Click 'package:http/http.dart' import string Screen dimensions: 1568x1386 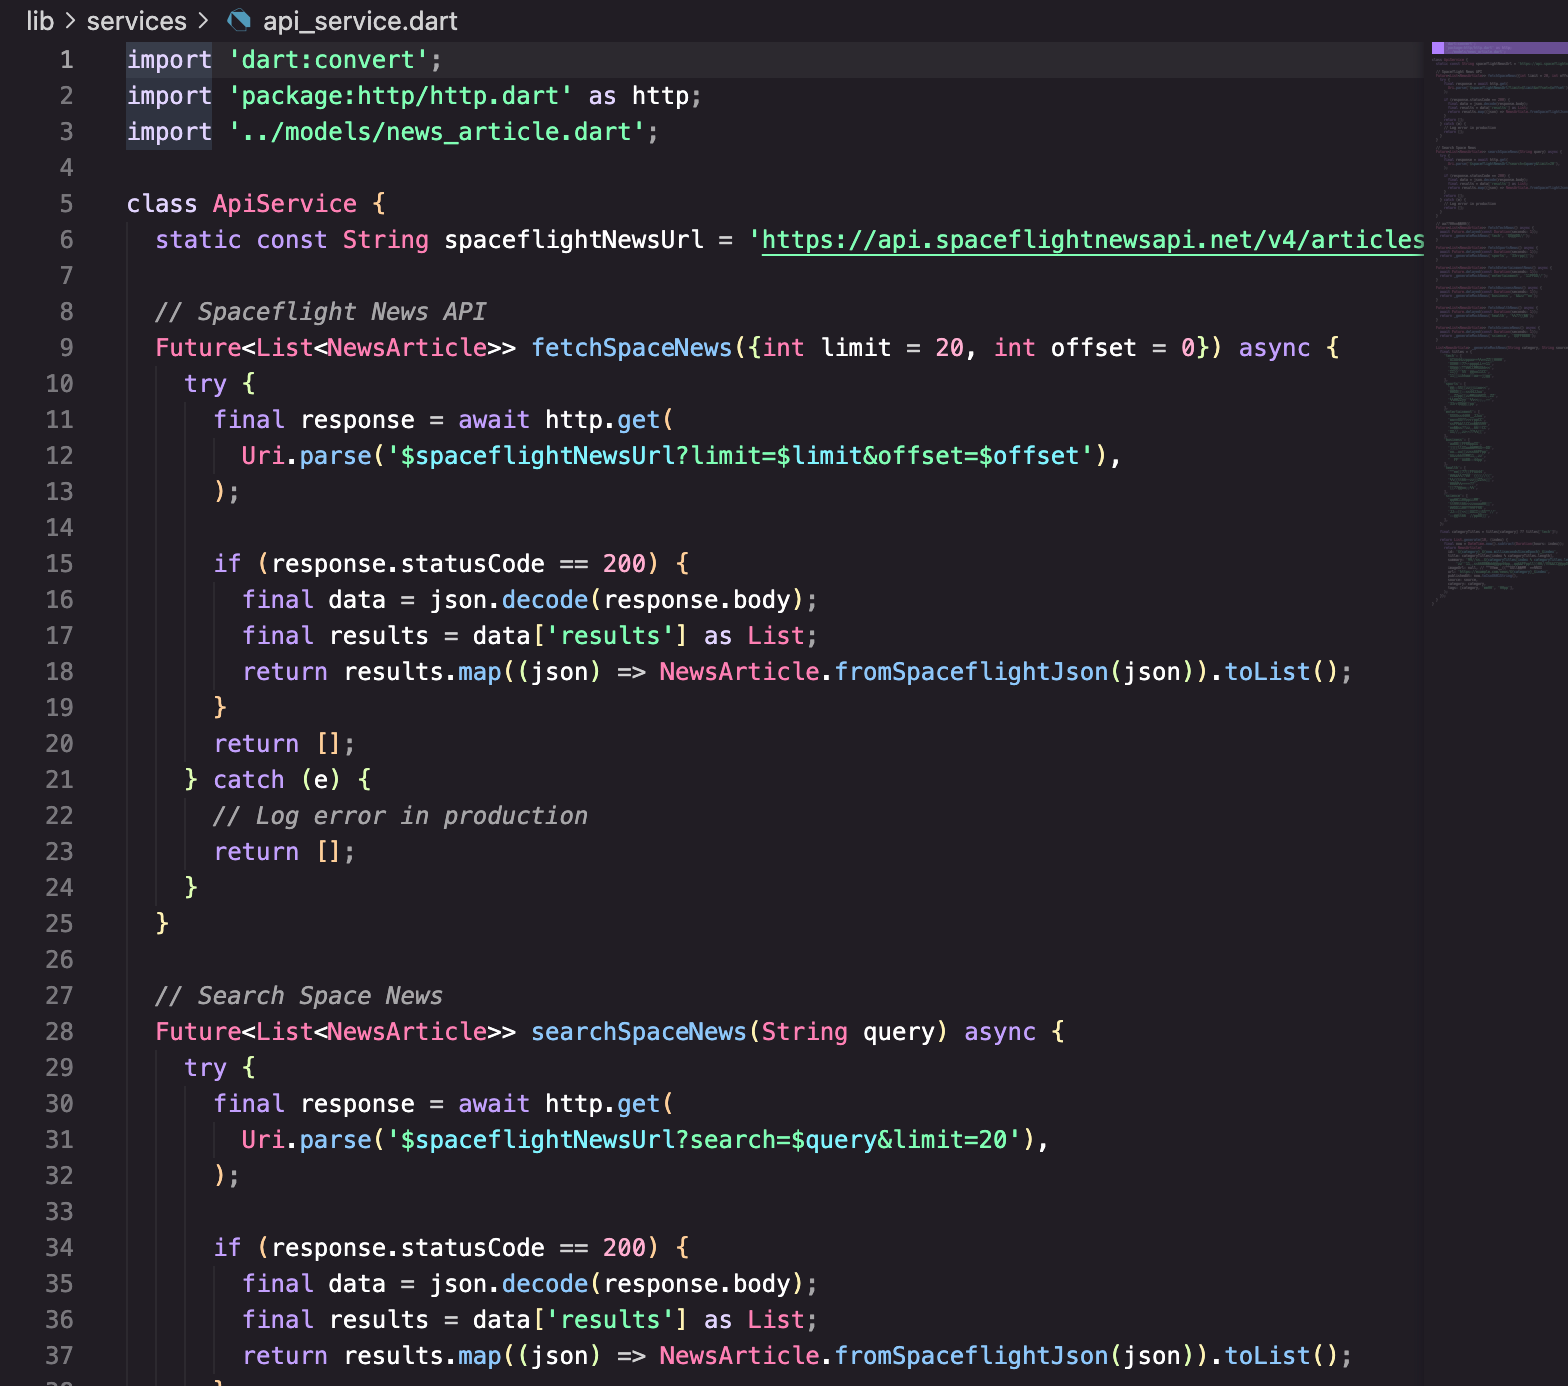(400, 96)
